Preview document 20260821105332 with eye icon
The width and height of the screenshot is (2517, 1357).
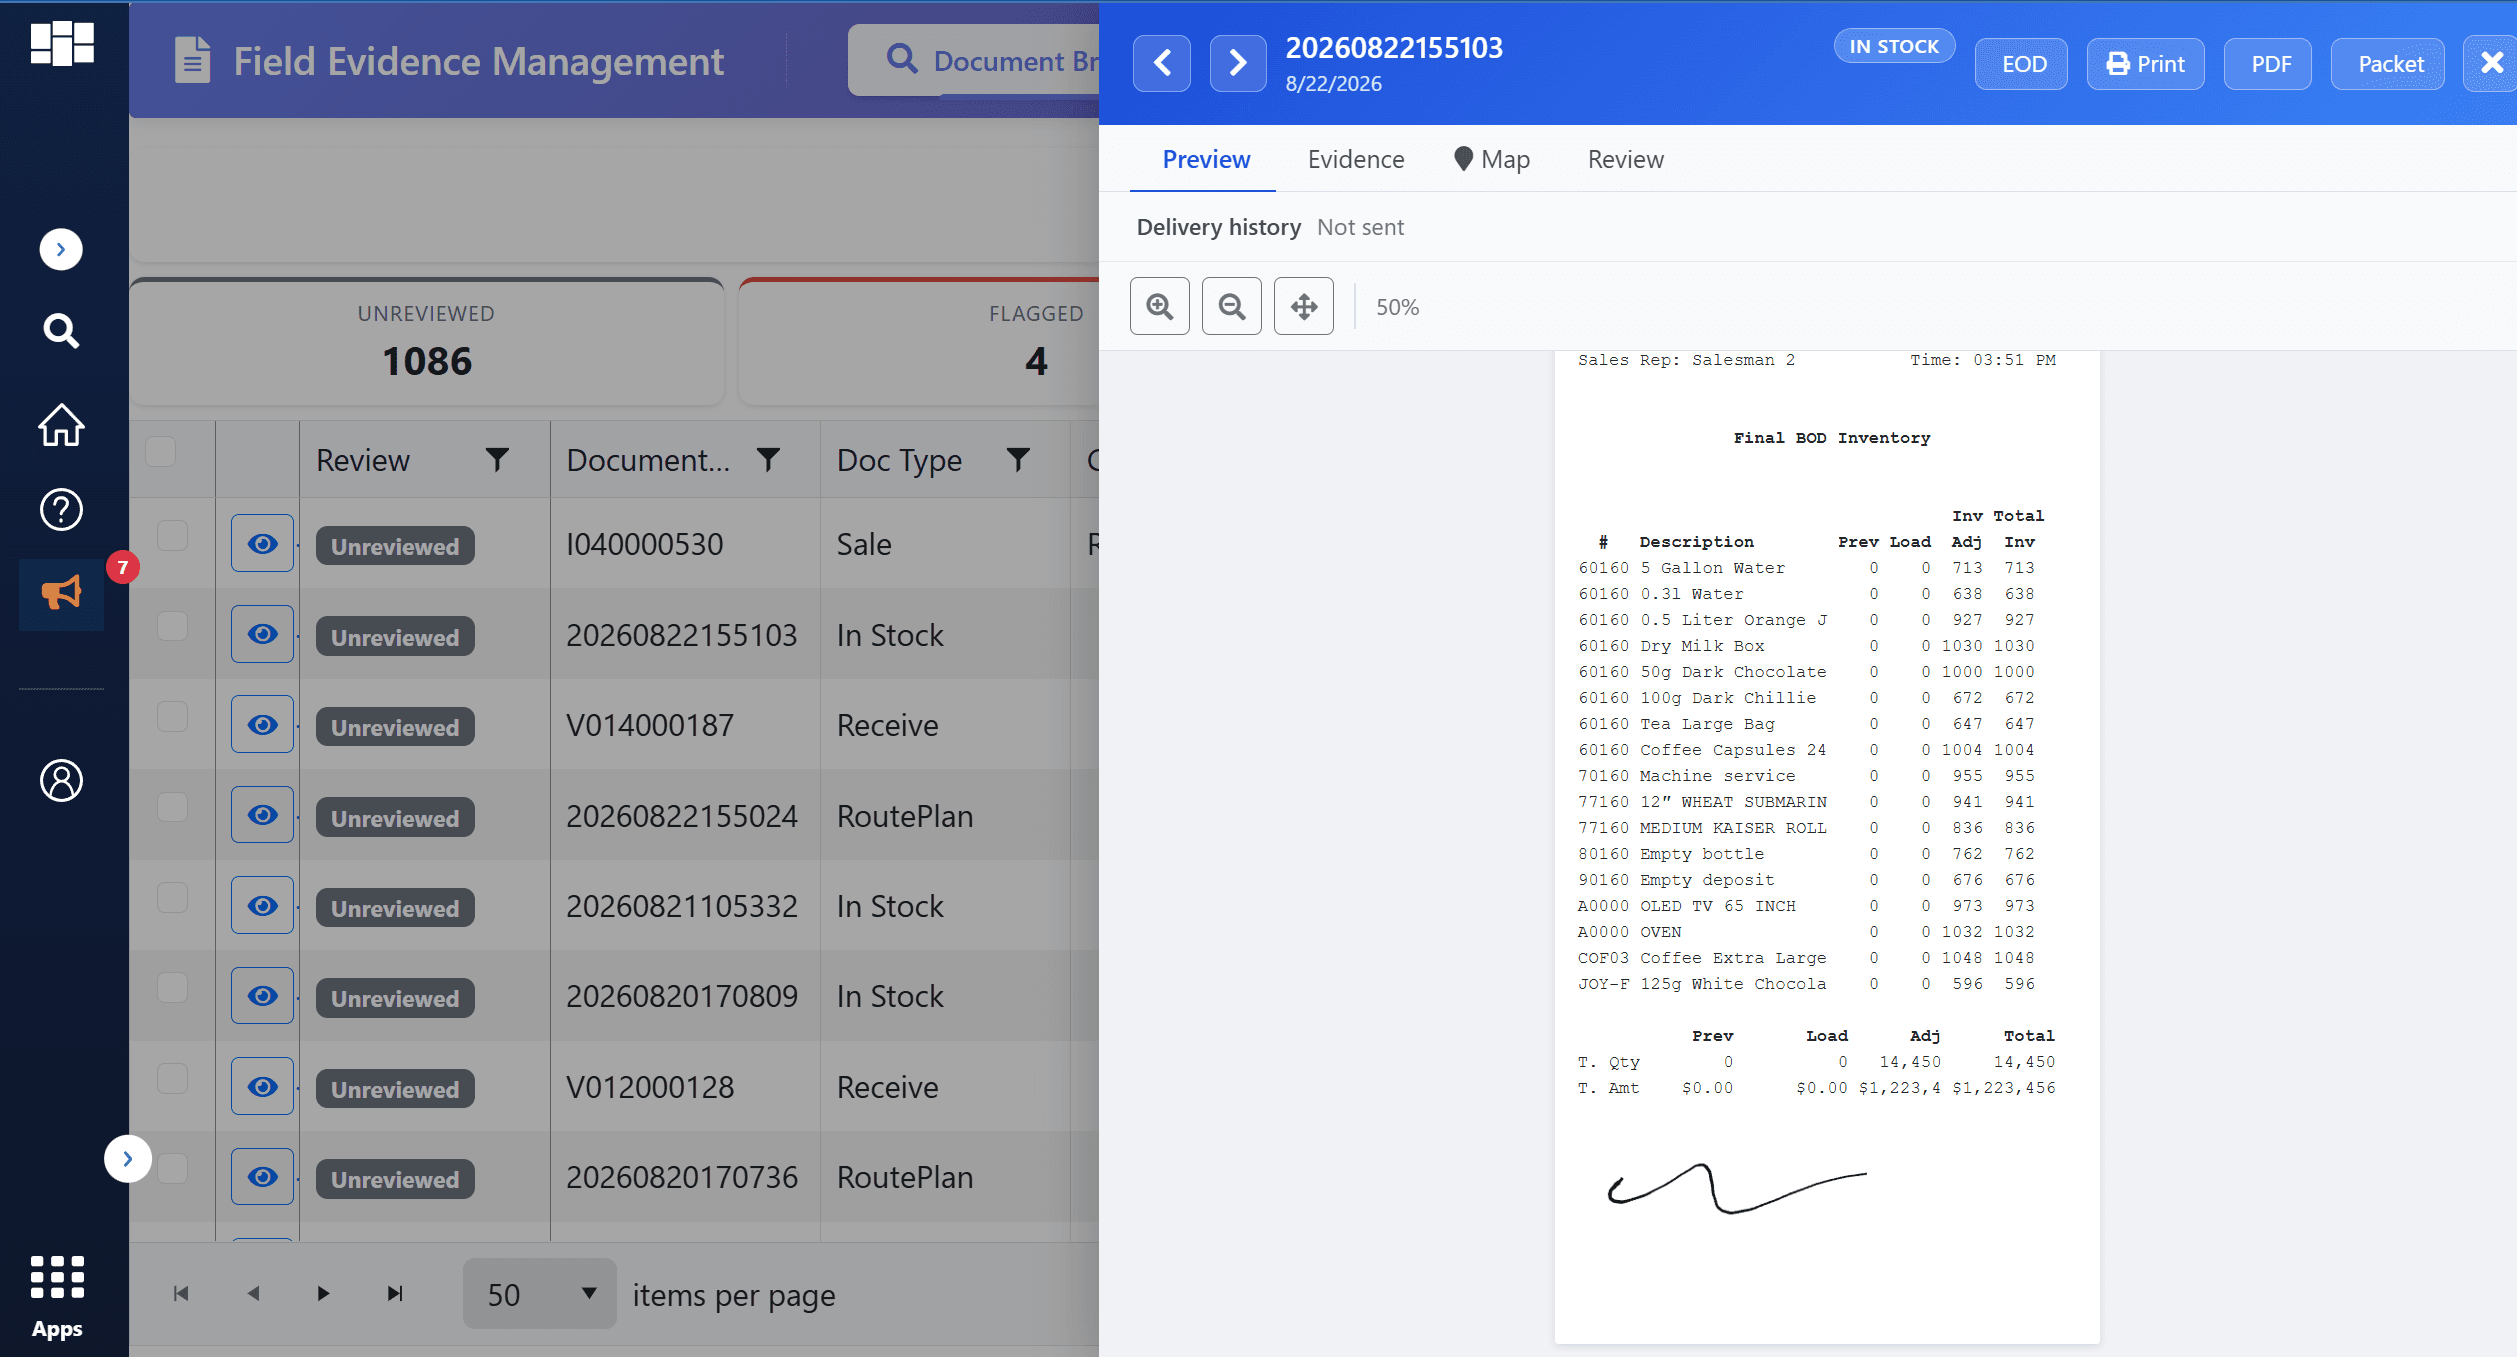[x=263, y=906]
